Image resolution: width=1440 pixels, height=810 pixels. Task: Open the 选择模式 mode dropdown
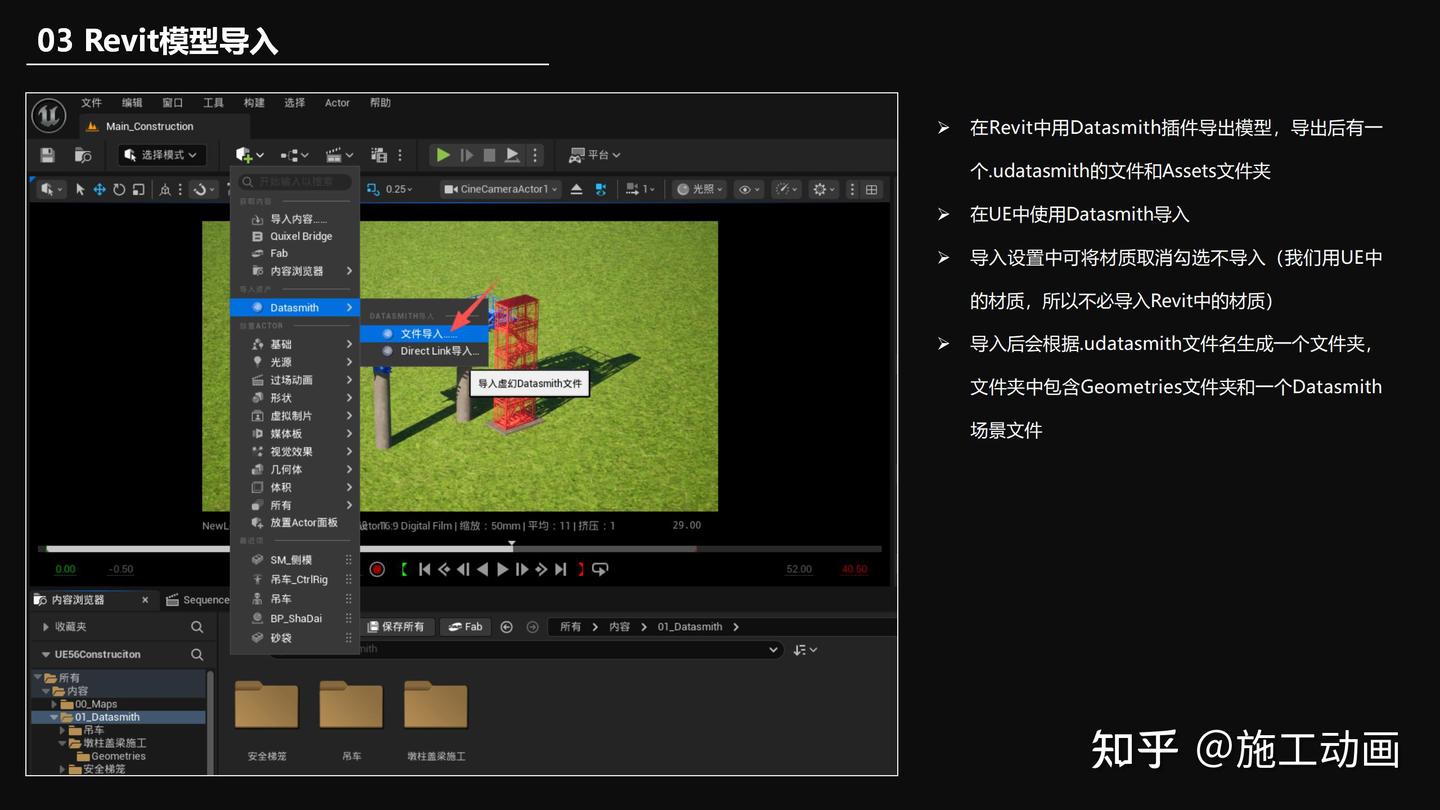pyautogui.click(x=162, y=155)
